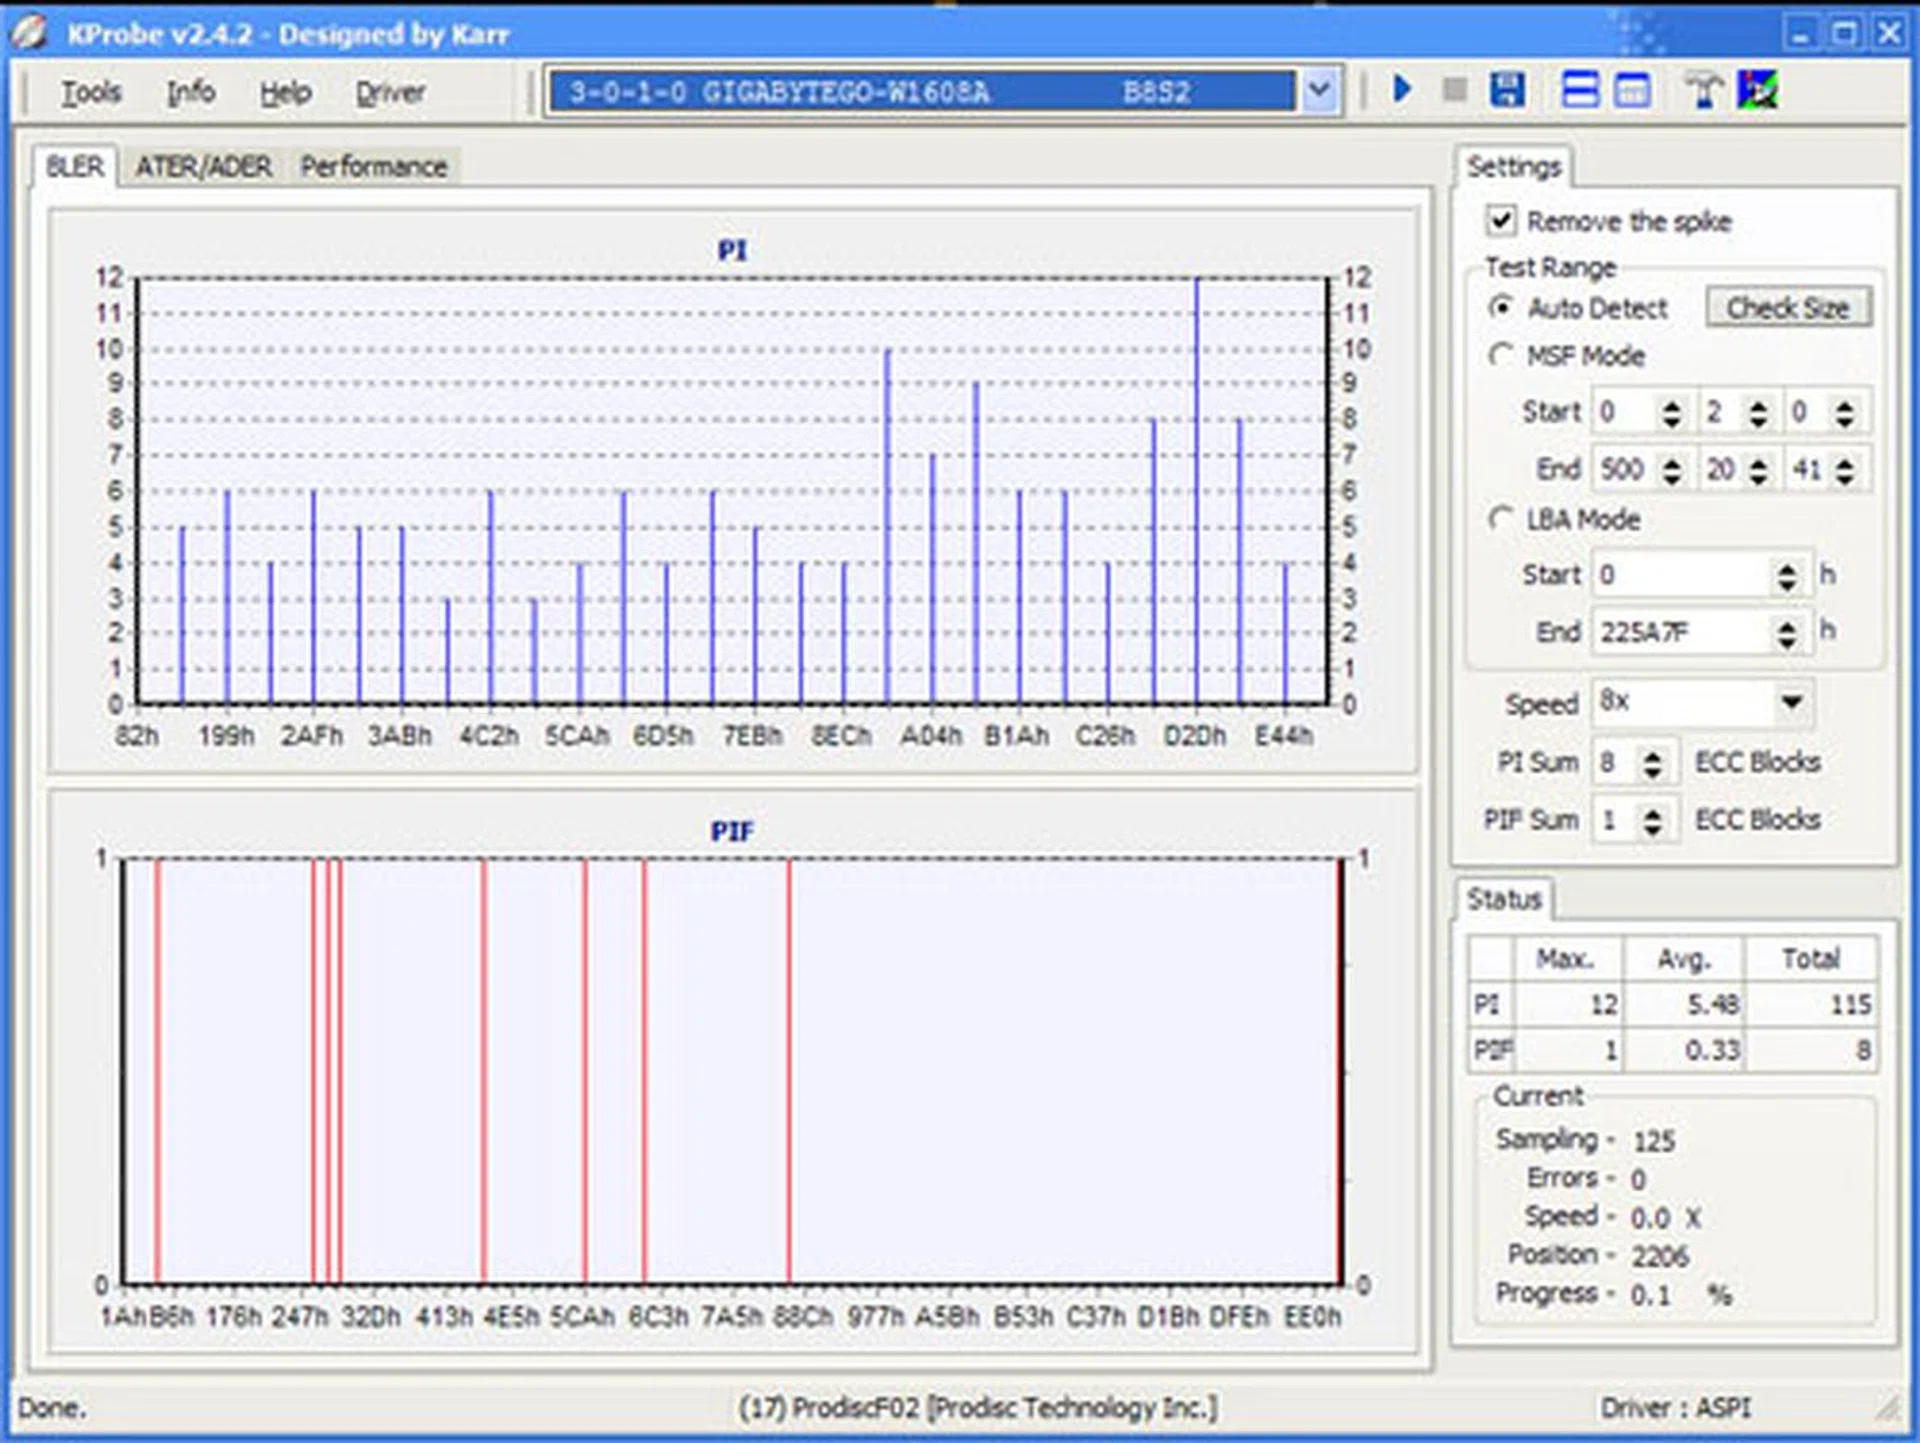1920x1443 pixels.
Task: Click the gray stop square icon
Action: 1455,90
